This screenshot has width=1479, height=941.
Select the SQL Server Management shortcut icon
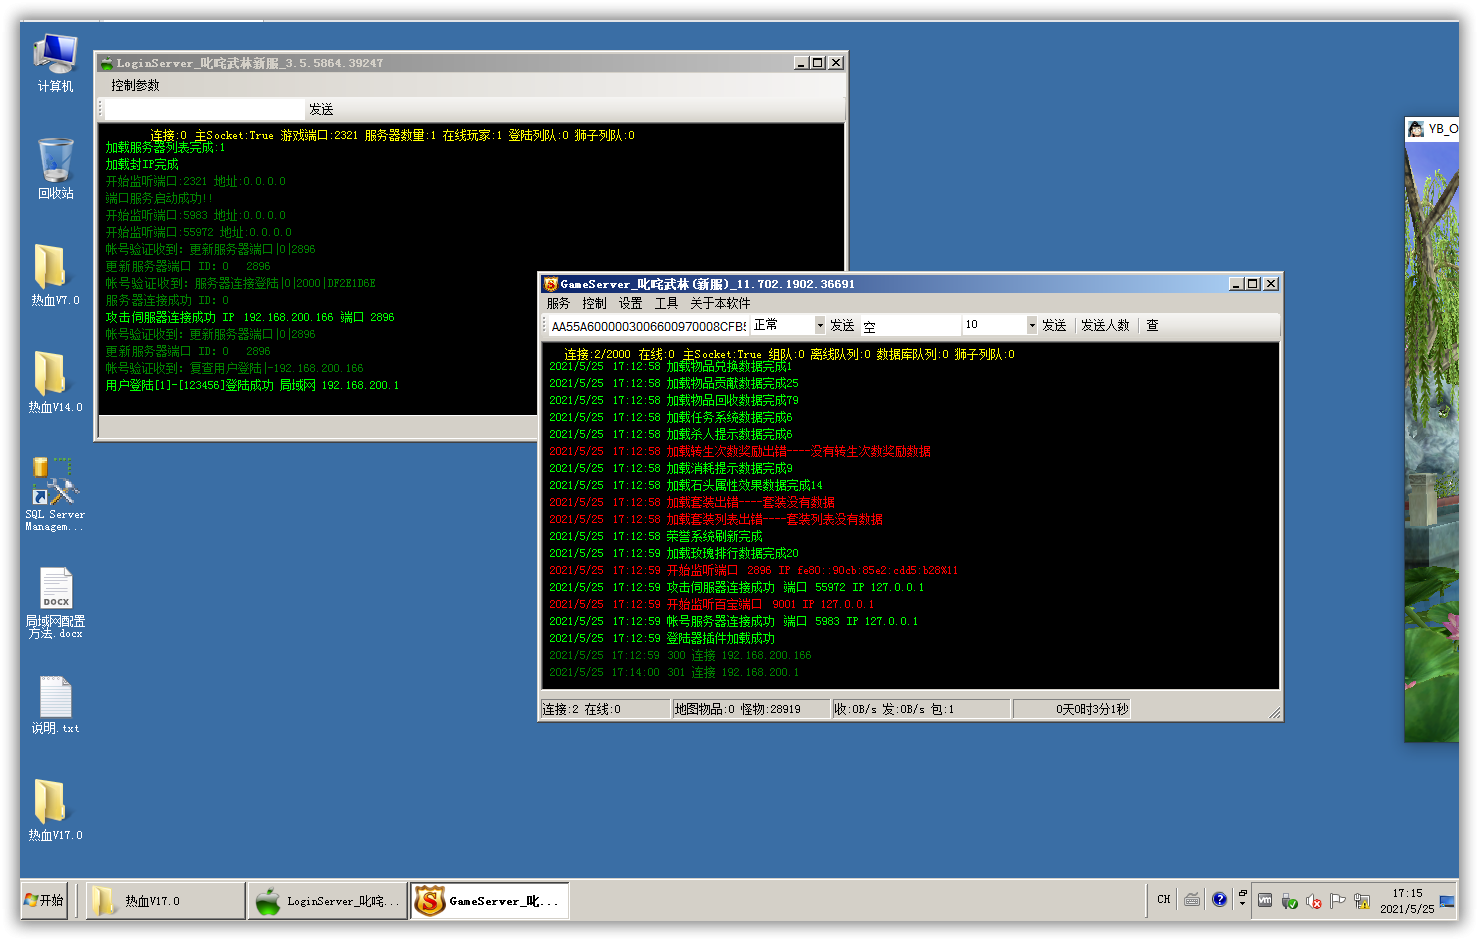point(55,494)
